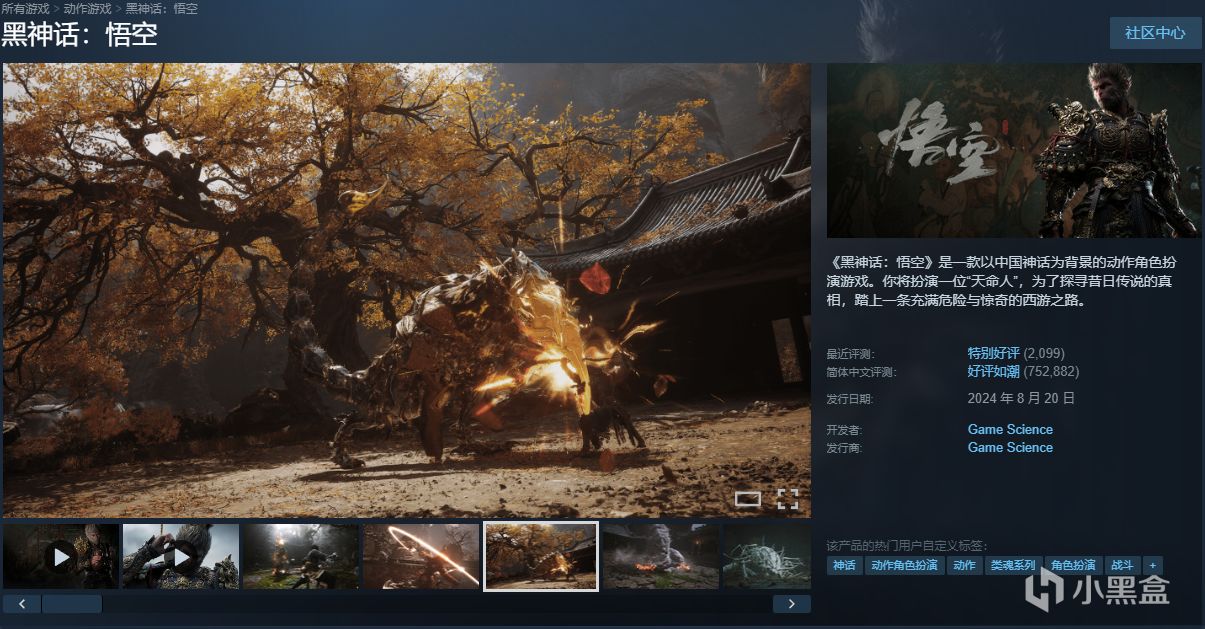Click the thumbnail strip scrollbar handle
This screenshot has height=629, width=1205.
pos(72,604)
